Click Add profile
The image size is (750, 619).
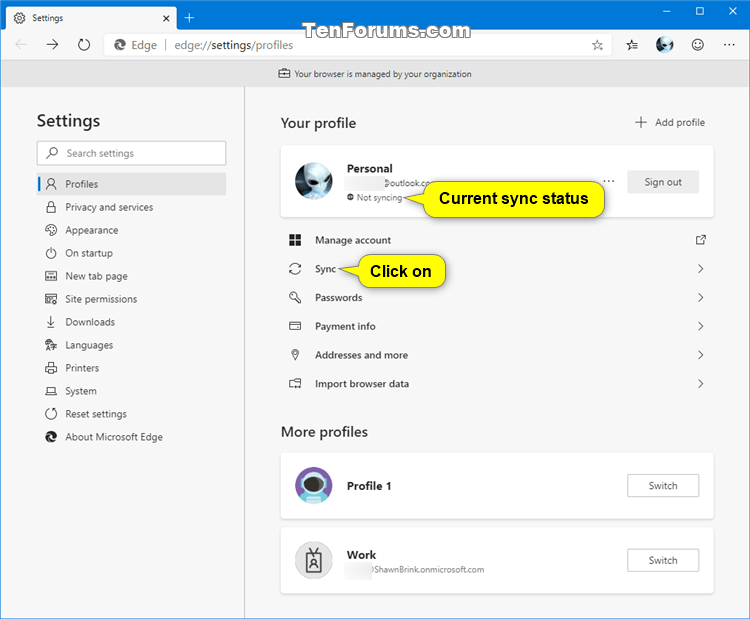(x=670, y=122)
